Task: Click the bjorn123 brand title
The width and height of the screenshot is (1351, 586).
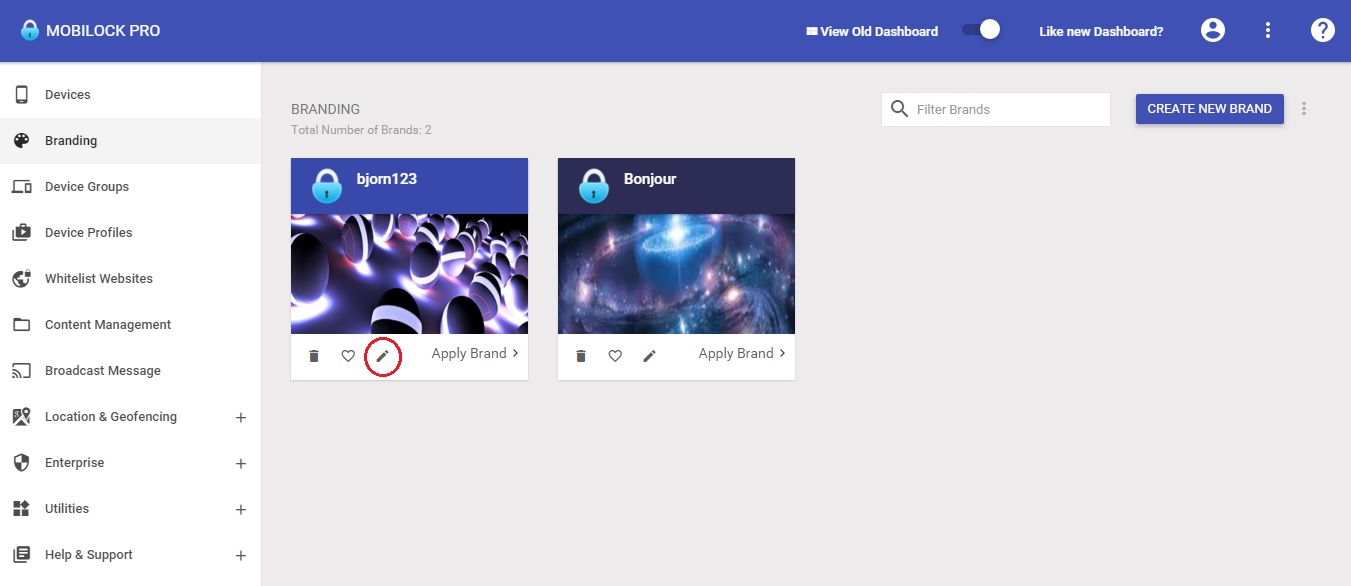Action: (386, 180)
